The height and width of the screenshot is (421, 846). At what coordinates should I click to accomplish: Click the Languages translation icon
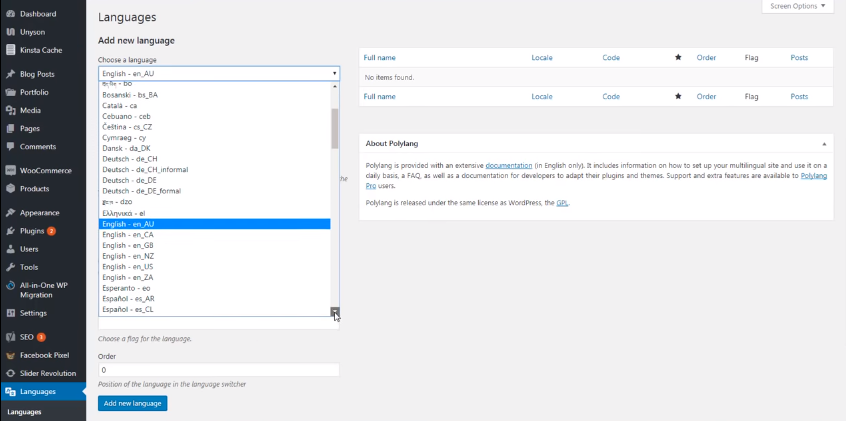tap(10, 392)
